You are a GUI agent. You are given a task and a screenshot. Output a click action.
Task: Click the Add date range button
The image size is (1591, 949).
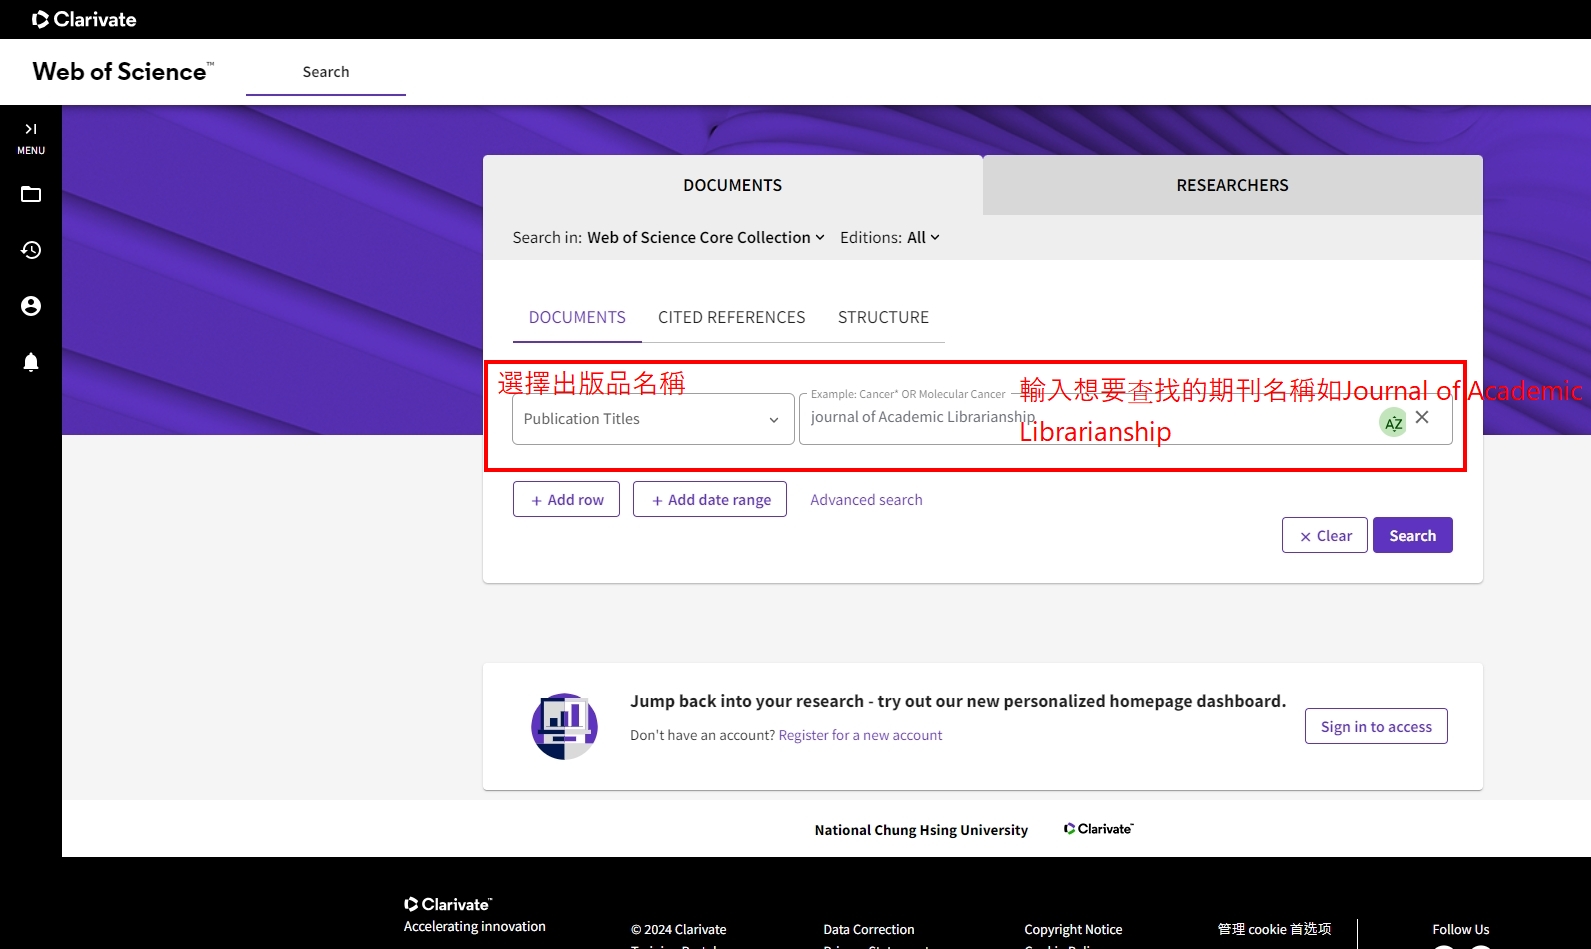710,499
